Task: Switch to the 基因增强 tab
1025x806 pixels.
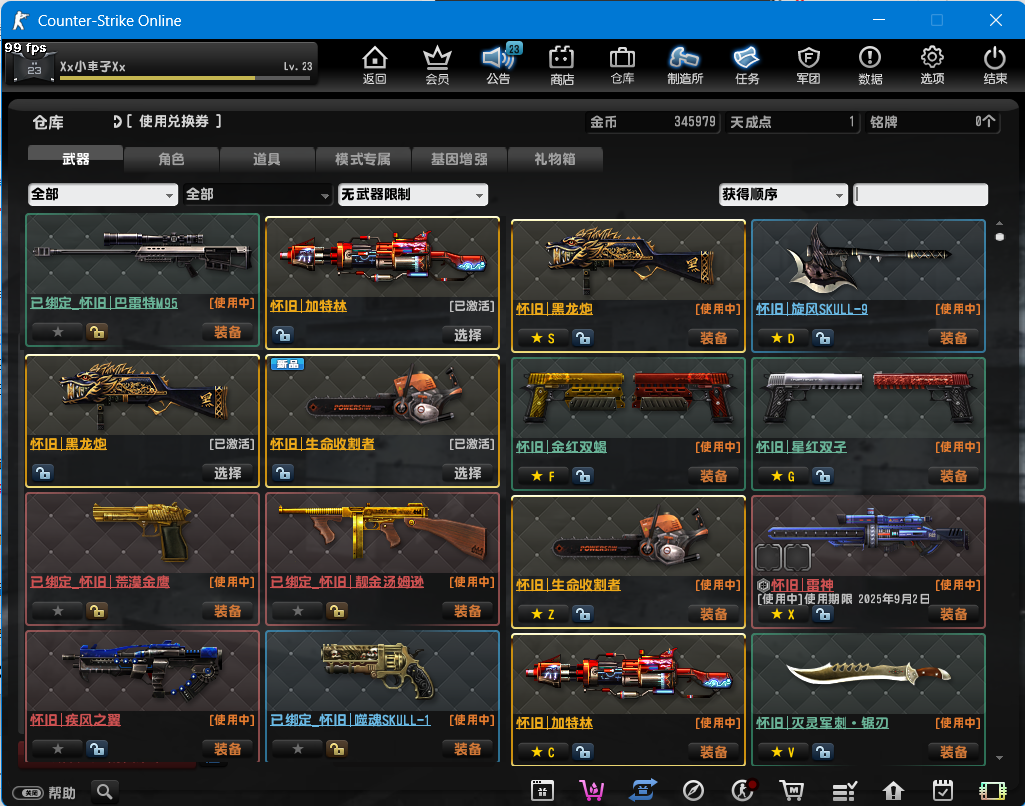Action: [459, 159]
